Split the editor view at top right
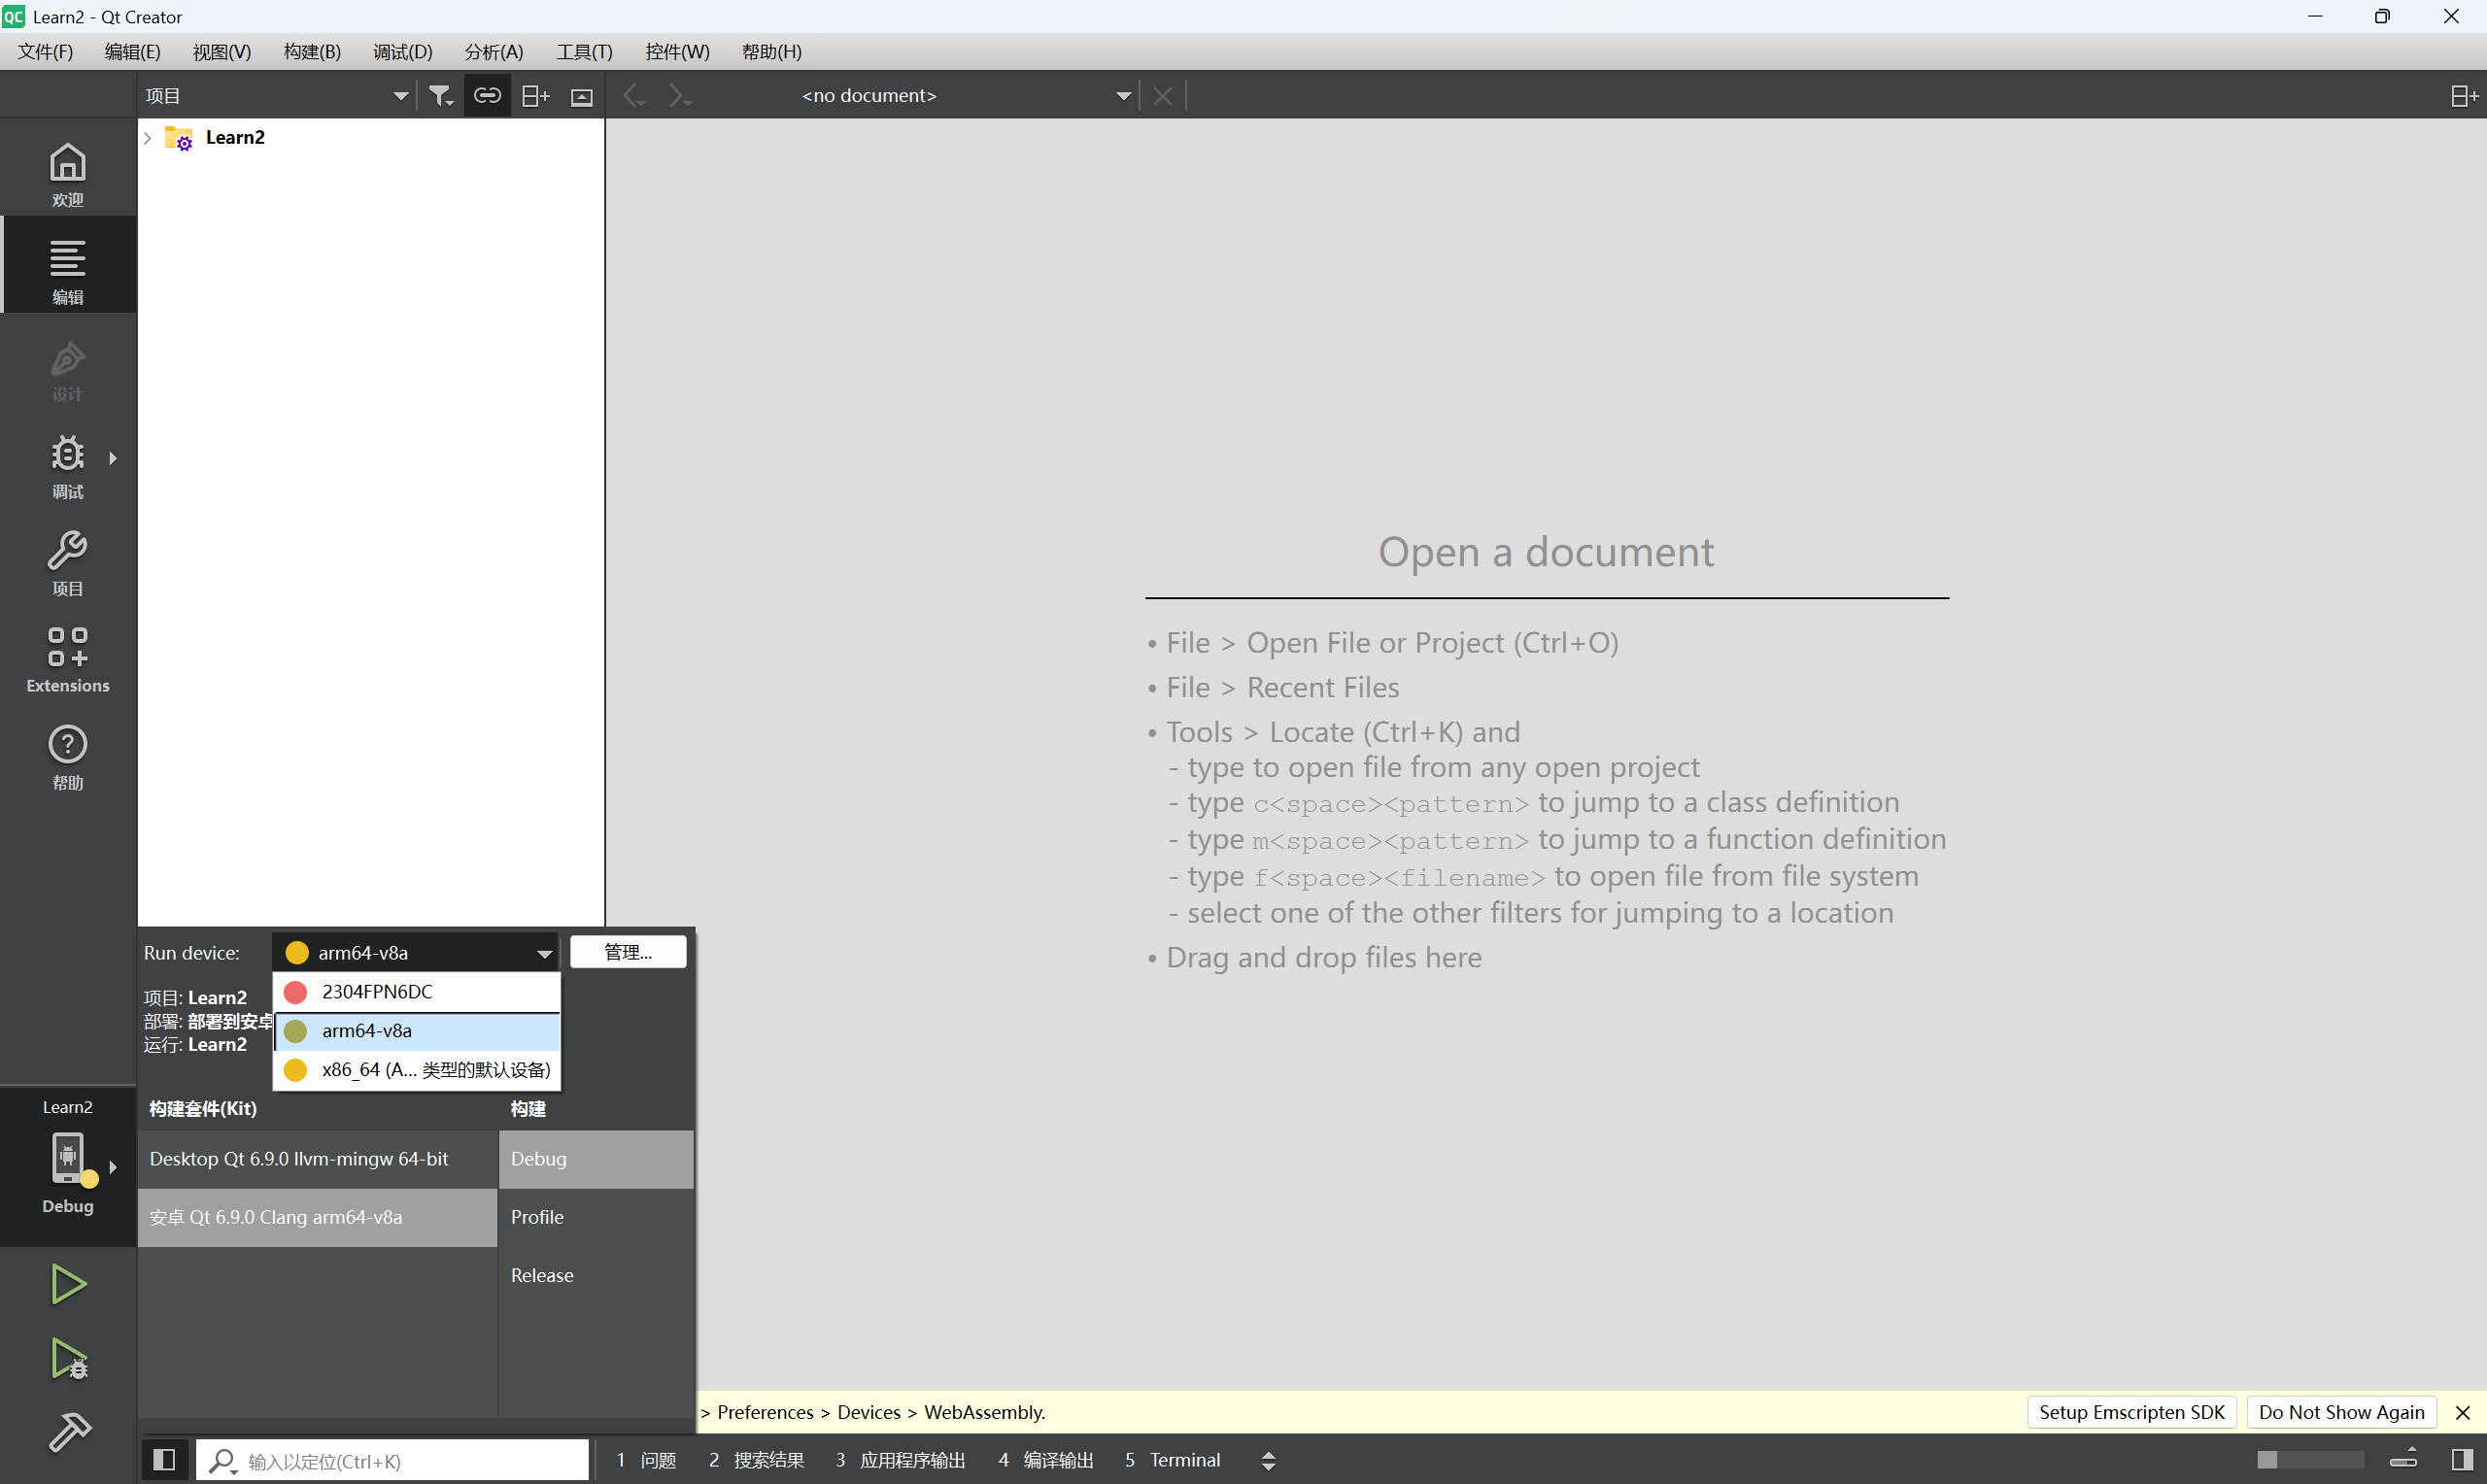The height and width of the screenshot is (1484, 2487). 2464,96
